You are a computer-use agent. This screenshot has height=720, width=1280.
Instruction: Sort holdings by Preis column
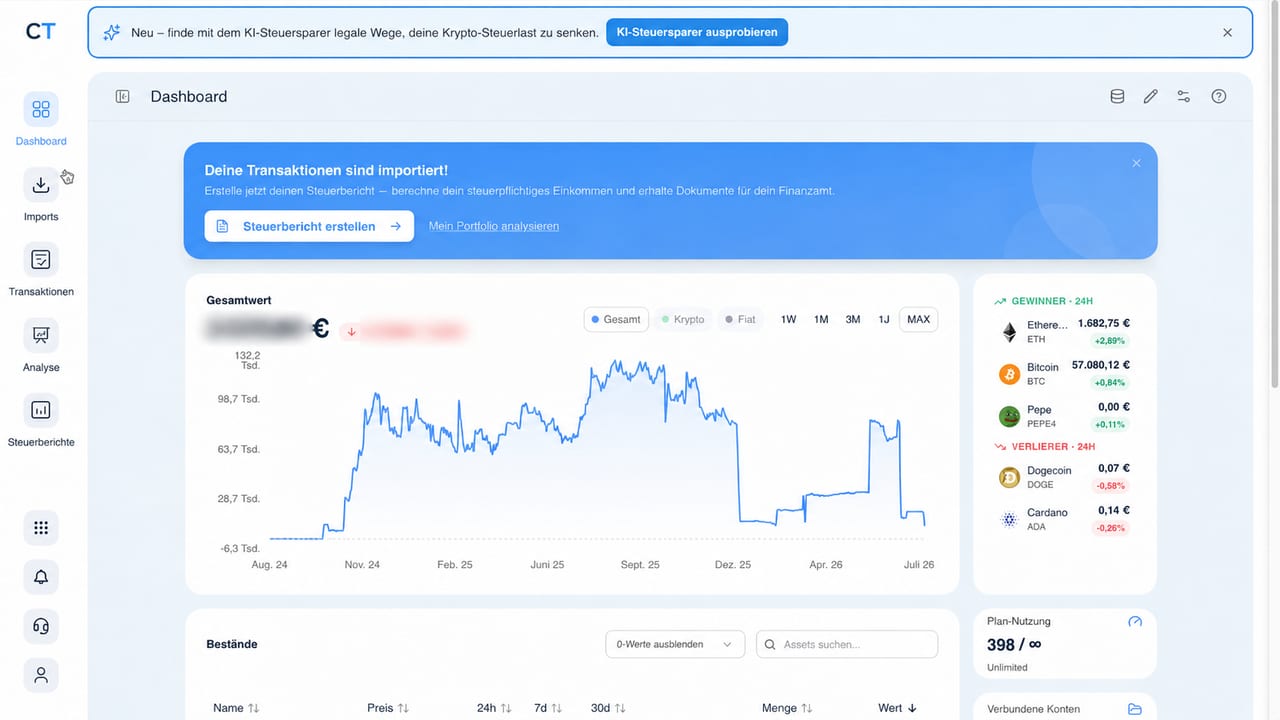click(x=388, y=708)
